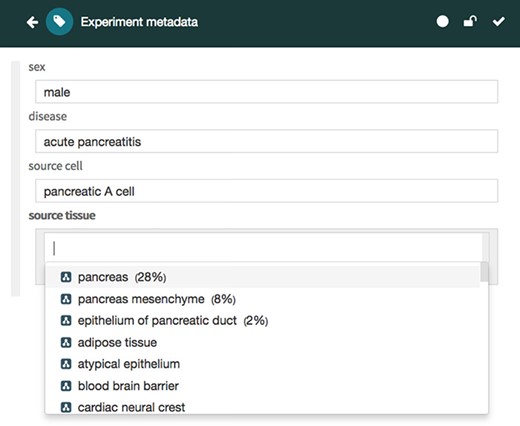This screenshot has height=426, width=520.
Task: Click ontology icon beside adipose tissue
Action: (x=66, y=342)
